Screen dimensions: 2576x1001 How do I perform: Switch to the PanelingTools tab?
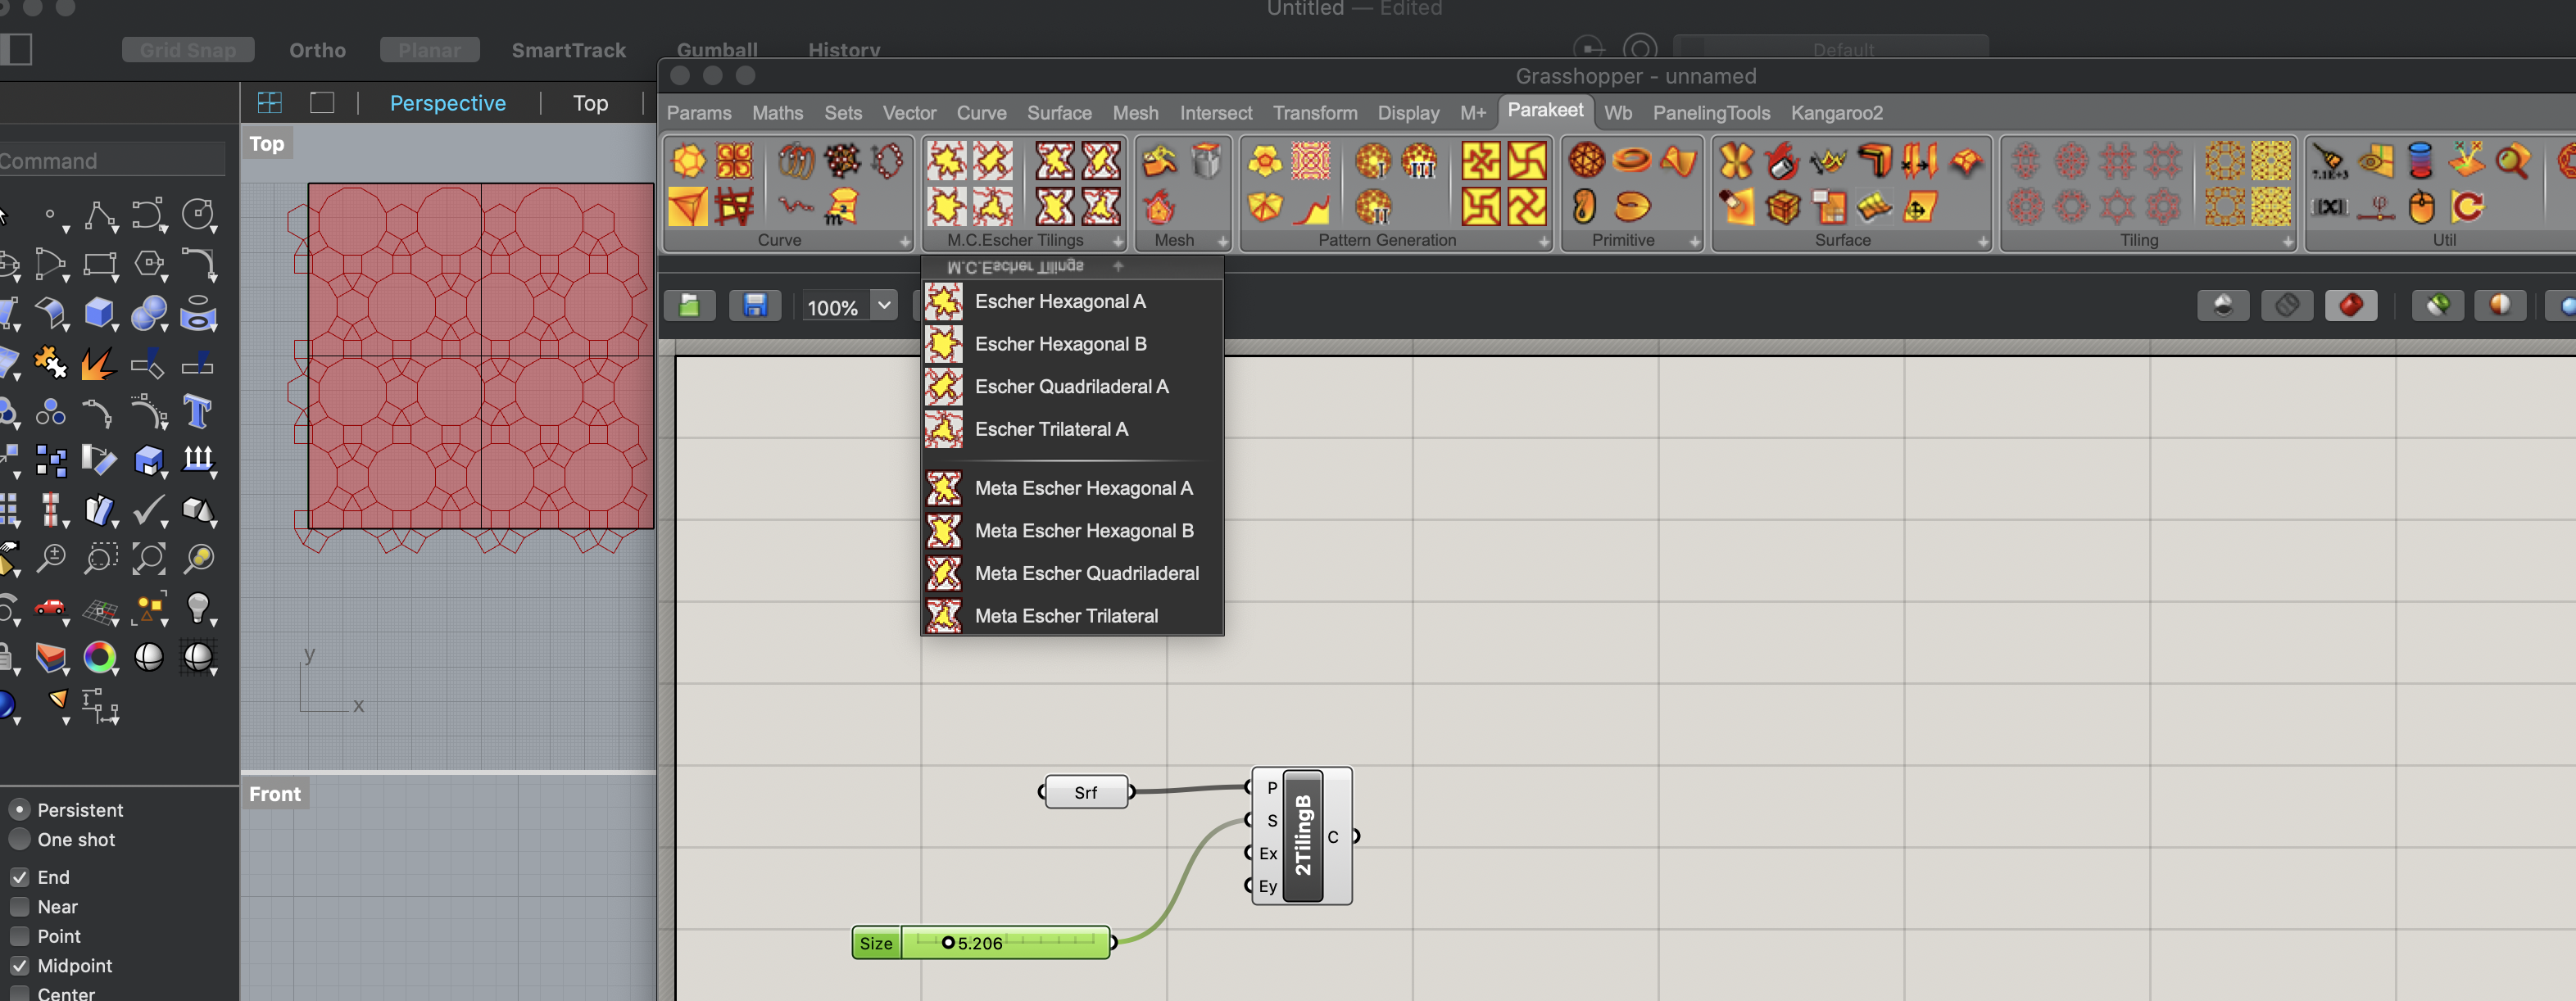click(x=1710, y=113)
